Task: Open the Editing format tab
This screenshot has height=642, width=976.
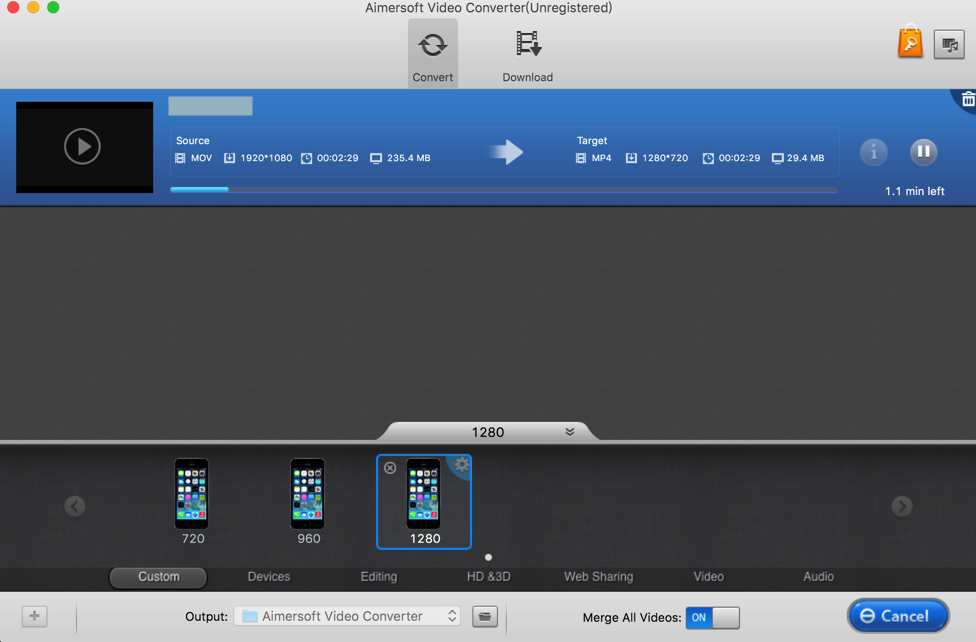Action: pyautogui.click(x=378, y=577)
